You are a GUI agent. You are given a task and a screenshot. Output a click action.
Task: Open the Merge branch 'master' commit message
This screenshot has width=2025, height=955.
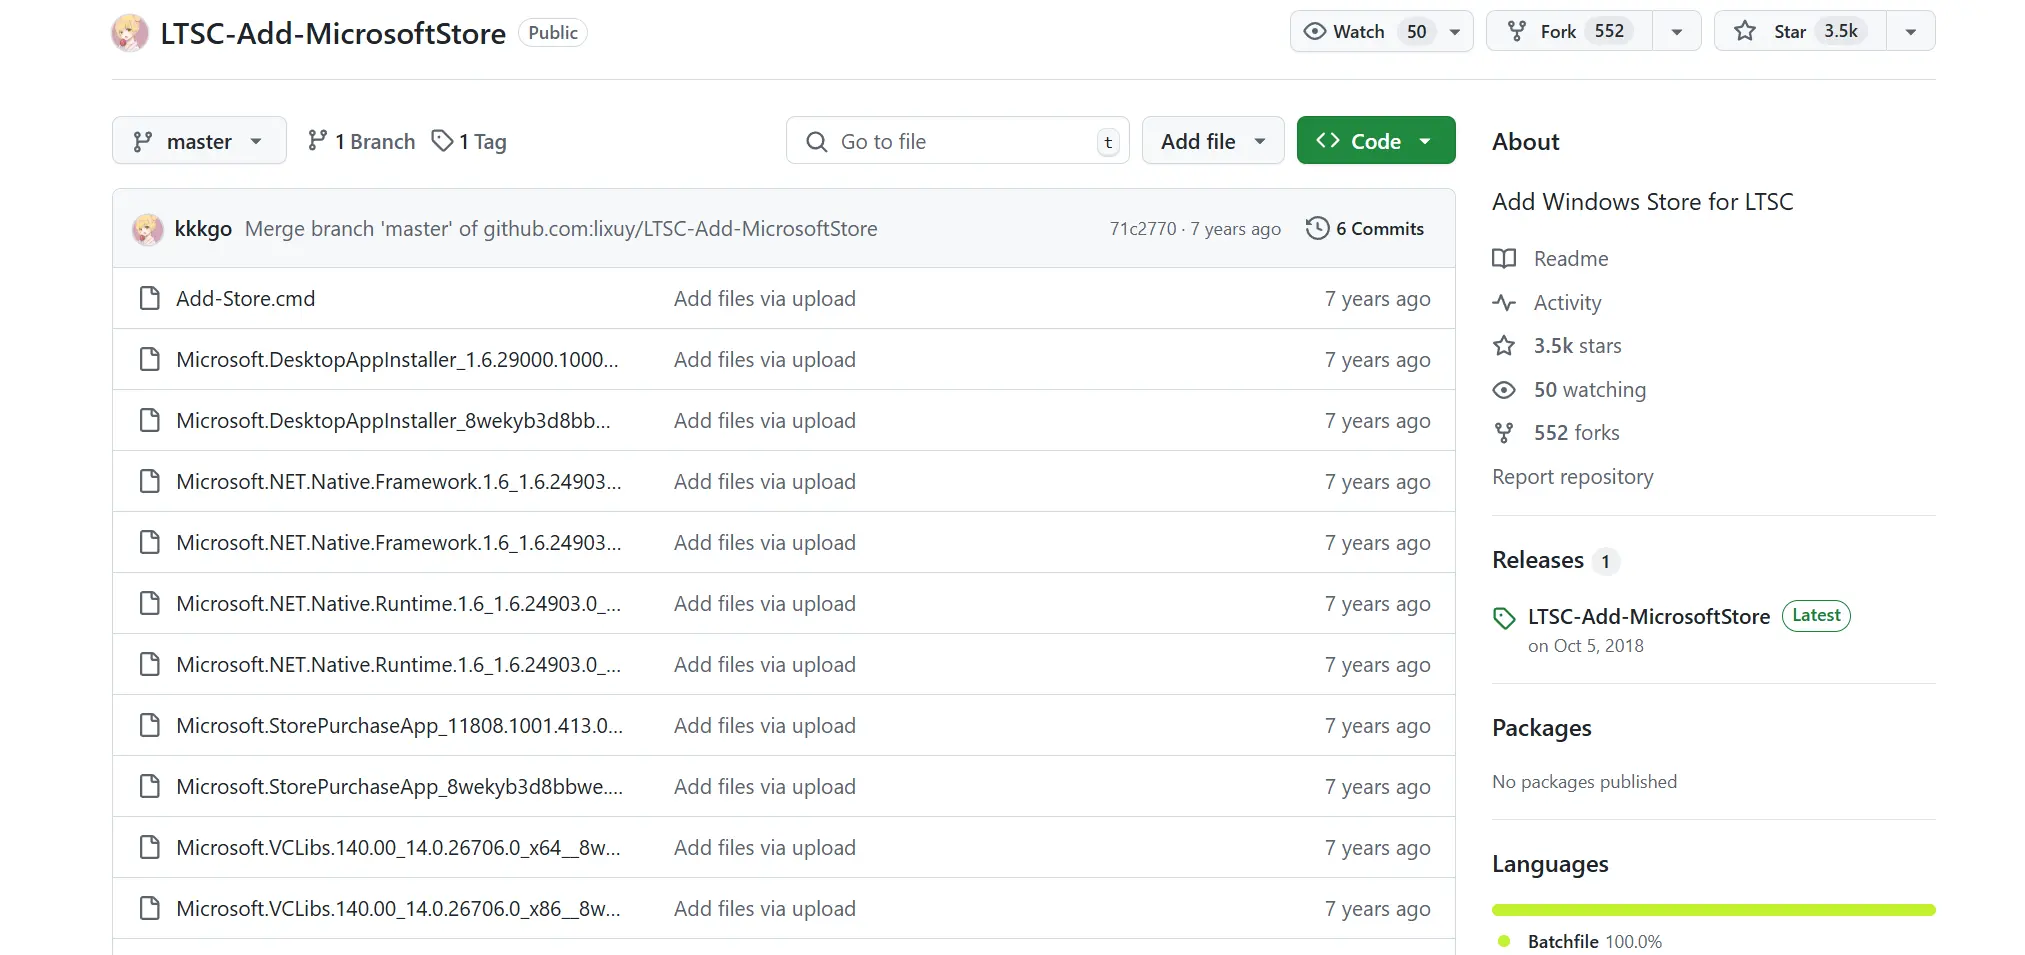point(561,229)
